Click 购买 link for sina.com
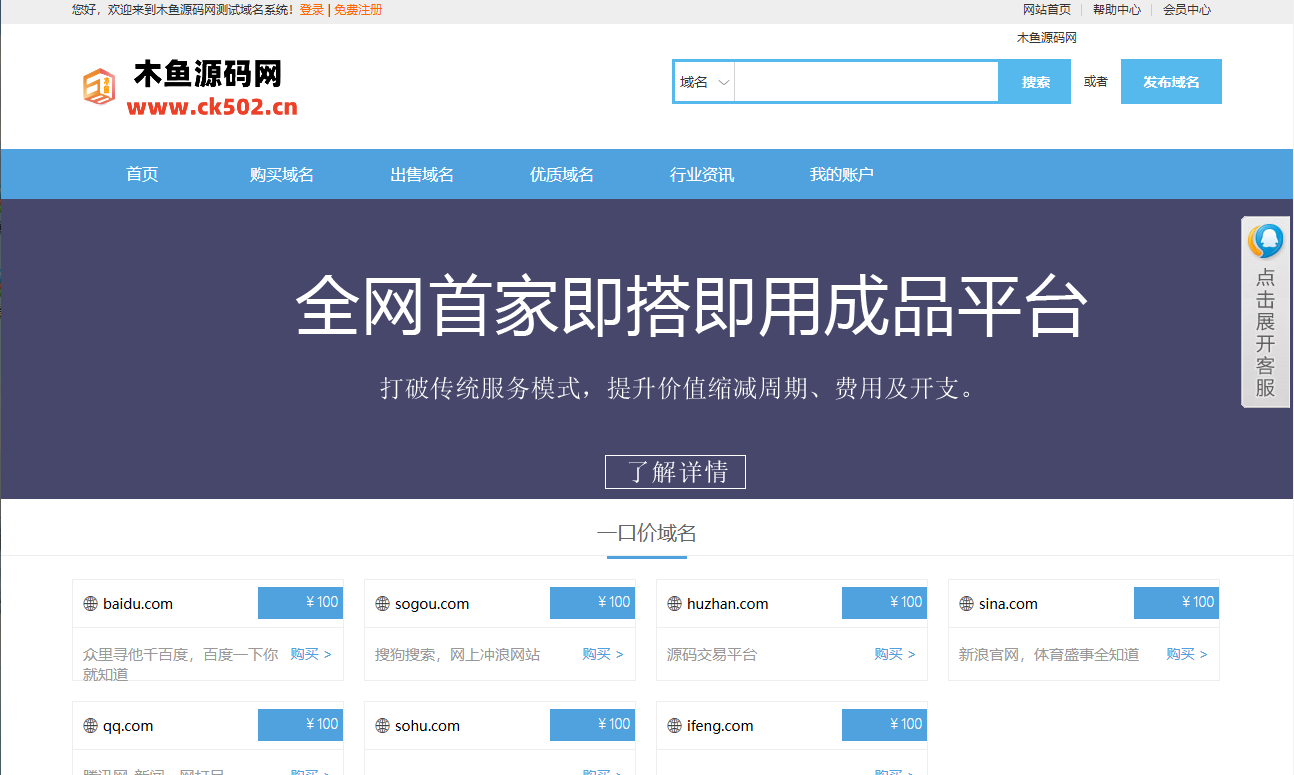This screenshot has height=775, width=1294. (x=1187, y=654)
